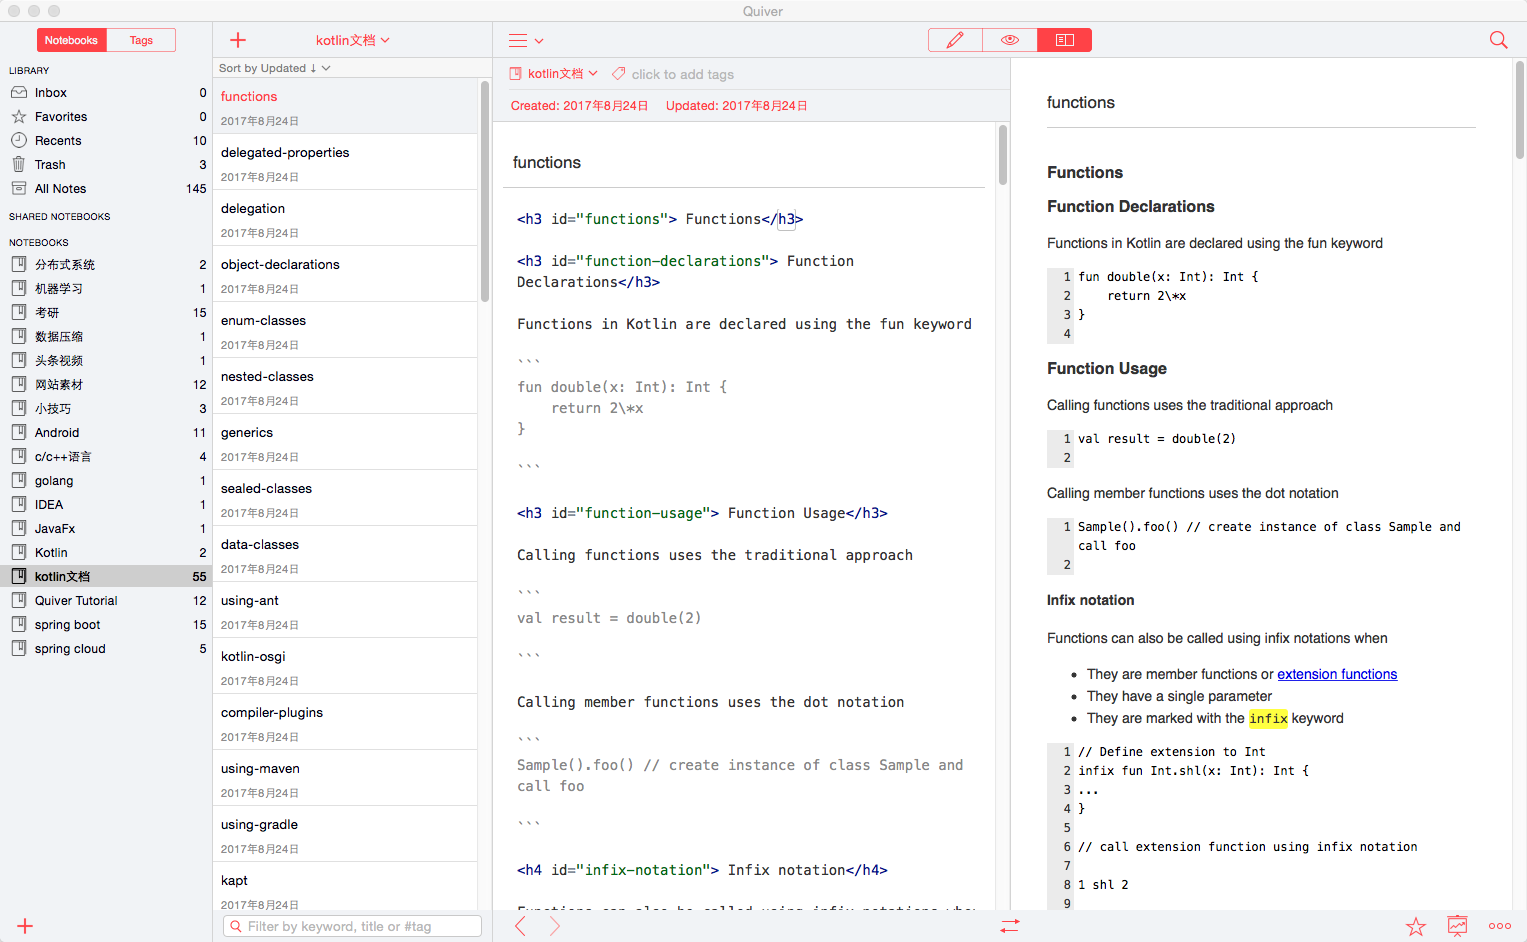Screen dimensions: 1527x942
Task: Favorite this note with the star icon
Action: click(x=1416, y=926)
